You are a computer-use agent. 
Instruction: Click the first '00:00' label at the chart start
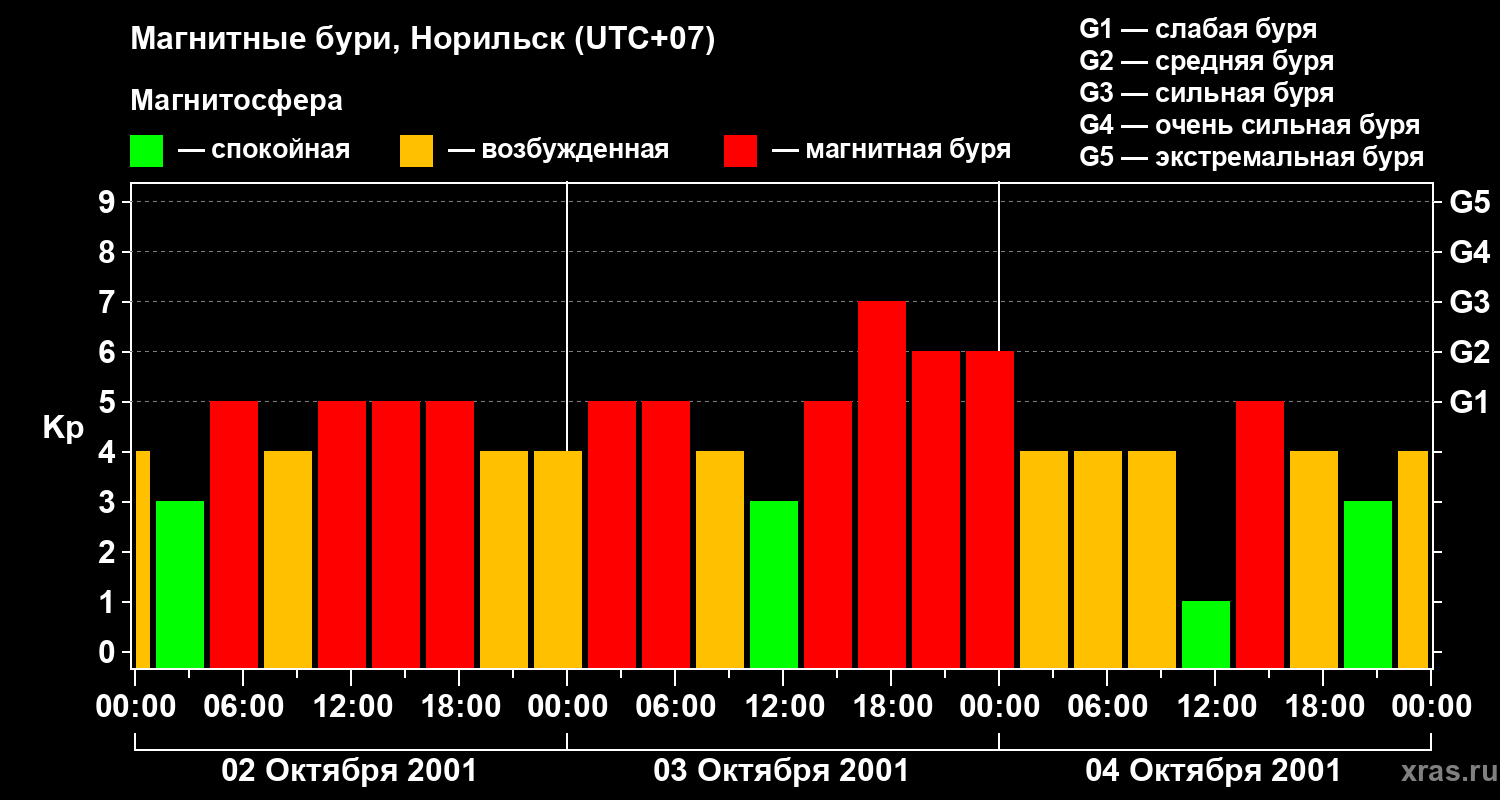point(135,707)
